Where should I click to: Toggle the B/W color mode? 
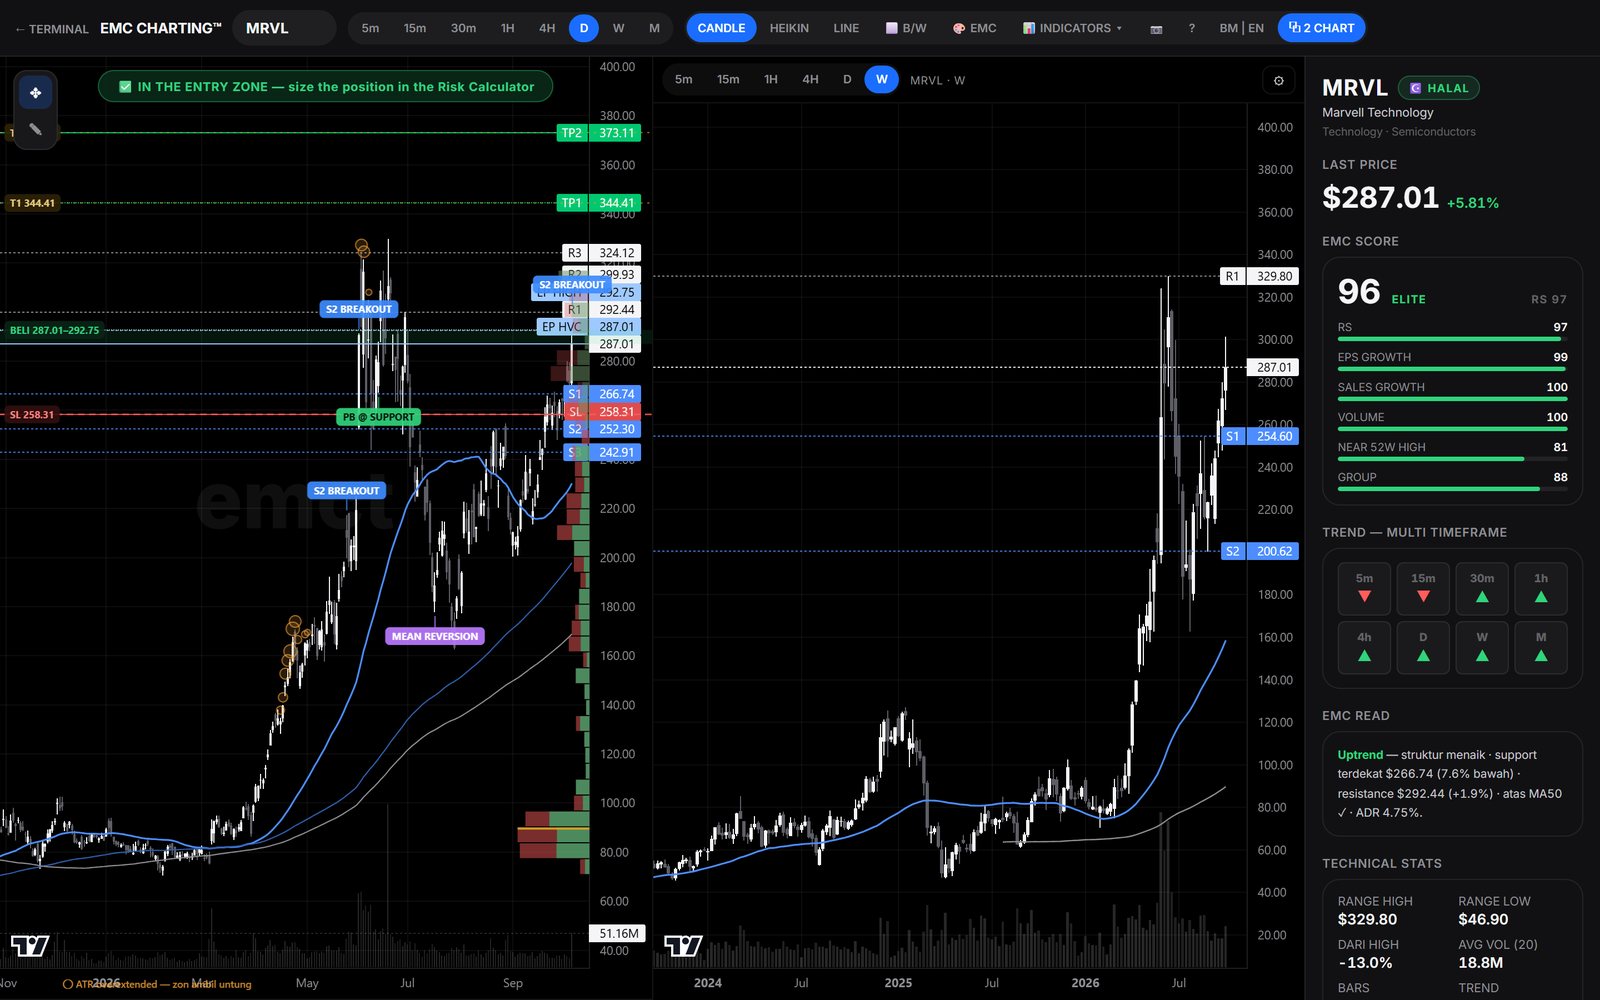(x=906, y=29)
